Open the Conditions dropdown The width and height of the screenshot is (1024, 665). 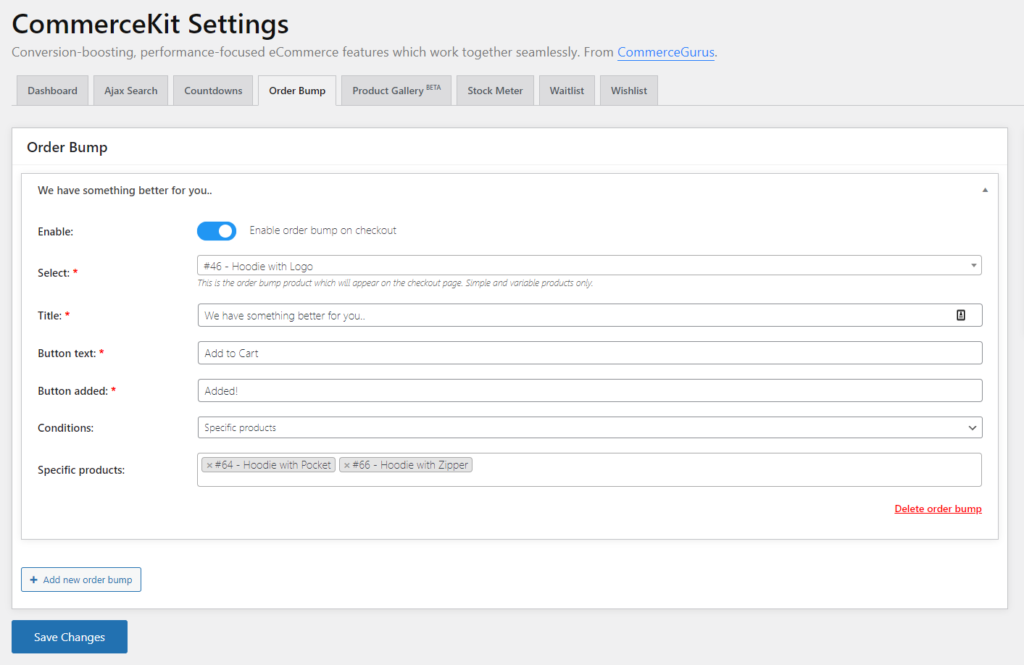[589, 428]
